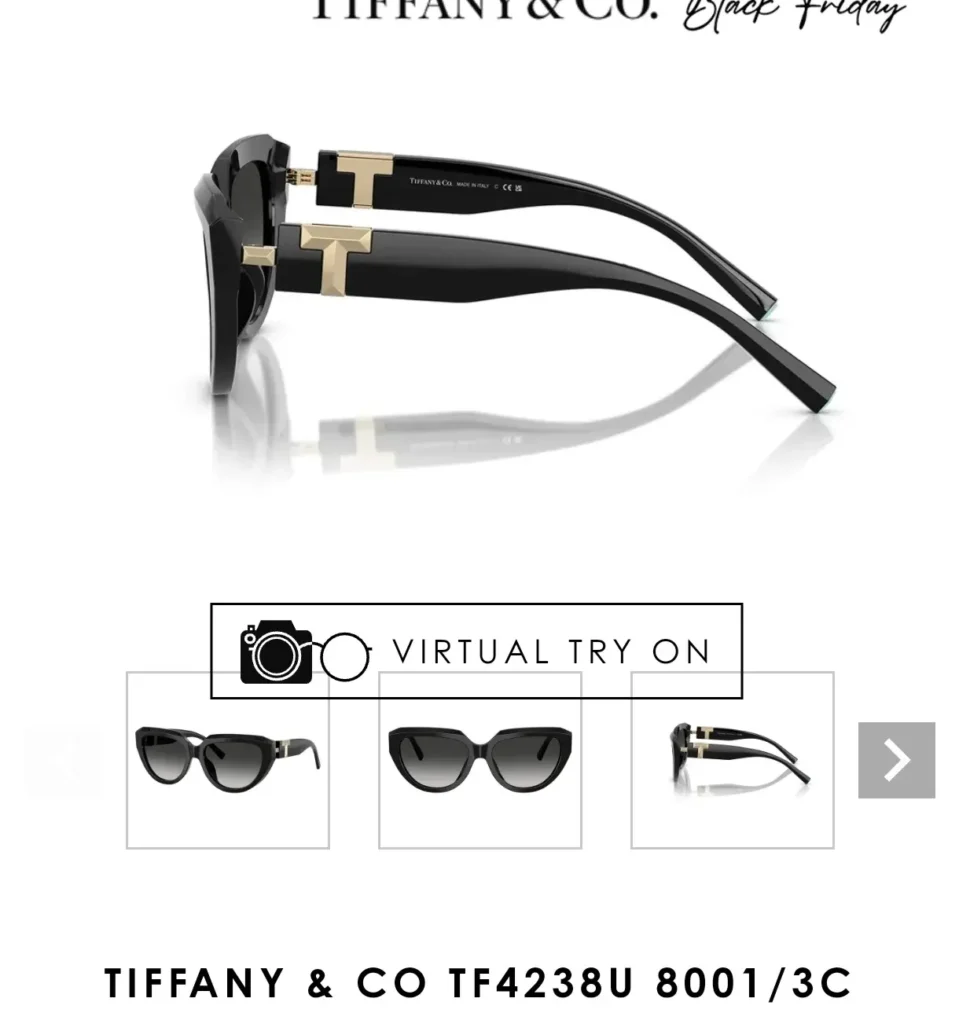Select the front-view sunglasses thumbnail
The image size is (959, 1024).
point(480,760)
